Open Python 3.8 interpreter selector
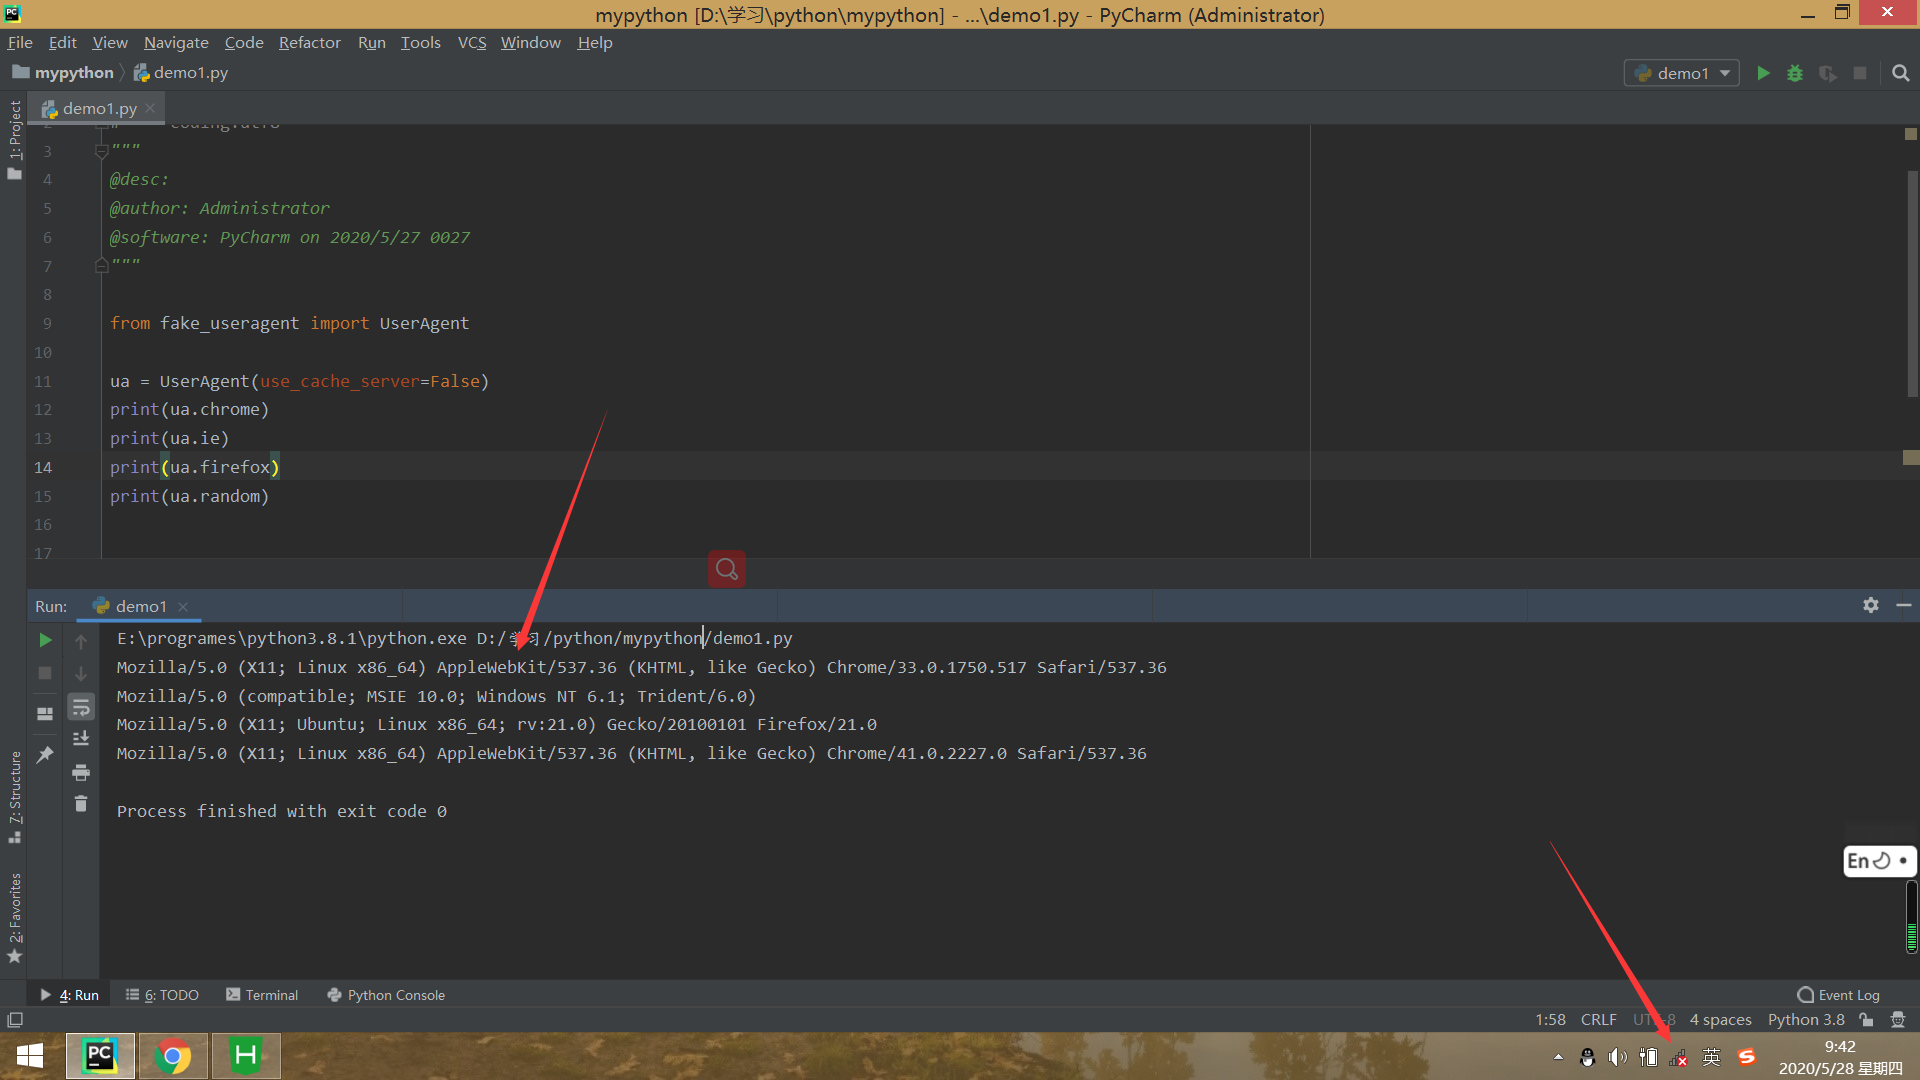1920x1080 pixels. (x=1805, y=1020)
